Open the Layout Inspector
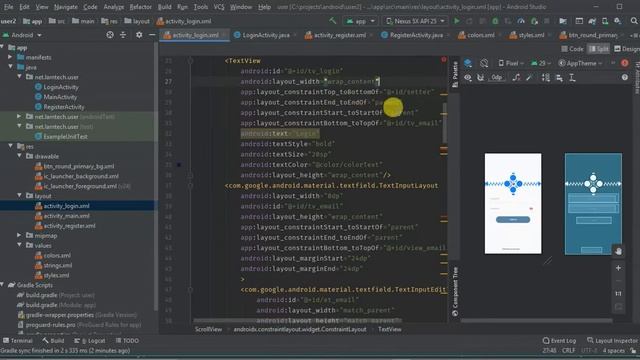Image resolution: width=640 pixels, height=360 pixels. point(612,340)
